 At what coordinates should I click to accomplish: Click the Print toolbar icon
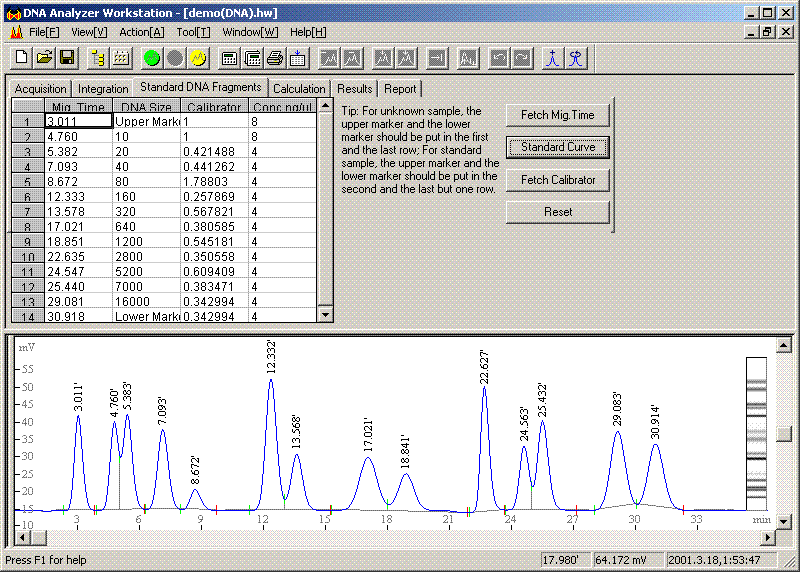(274, 58)
